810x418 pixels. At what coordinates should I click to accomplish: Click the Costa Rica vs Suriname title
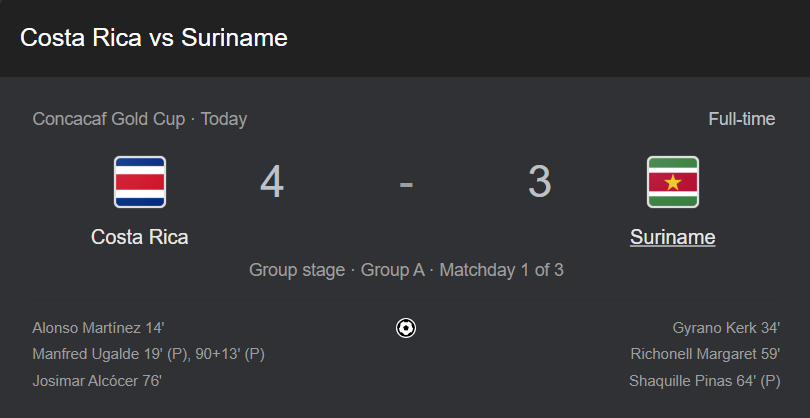click(x=154, y=38)
